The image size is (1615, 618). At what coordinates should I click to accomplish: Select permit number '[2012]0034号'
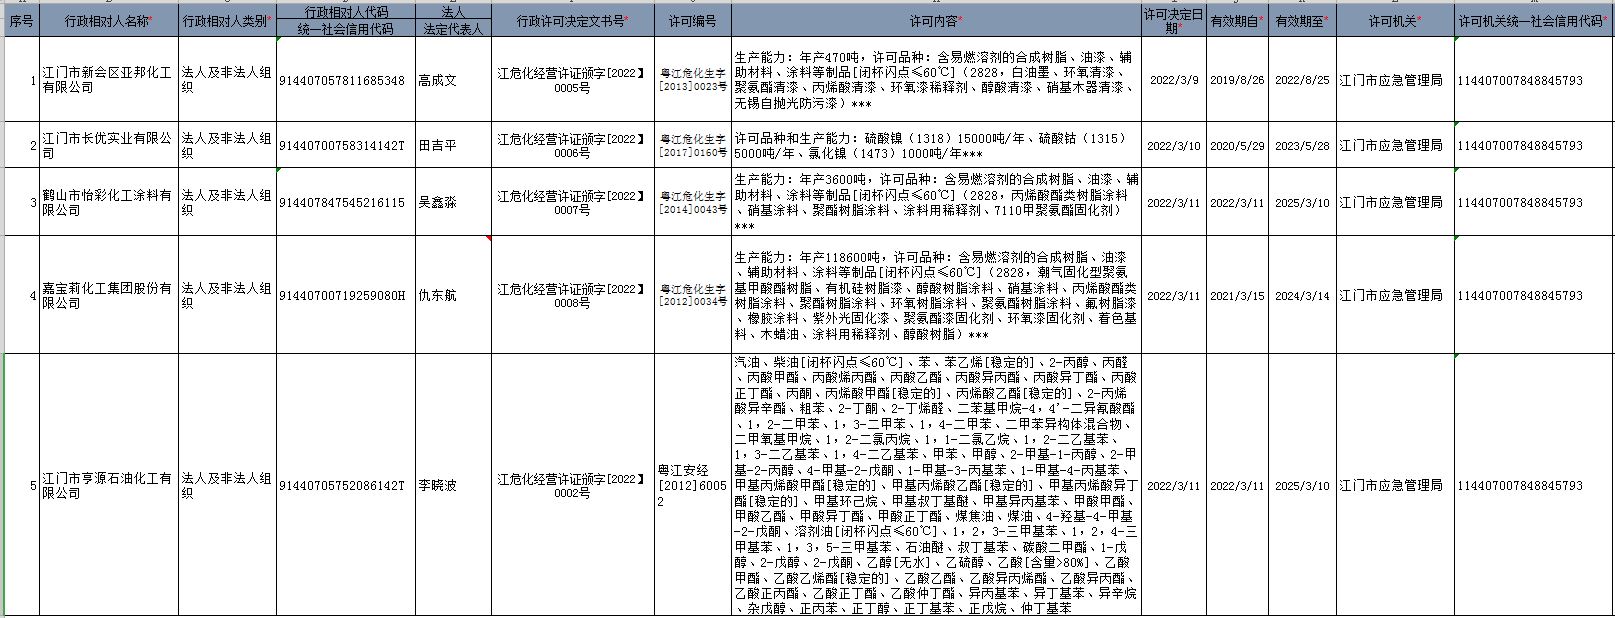693,295
